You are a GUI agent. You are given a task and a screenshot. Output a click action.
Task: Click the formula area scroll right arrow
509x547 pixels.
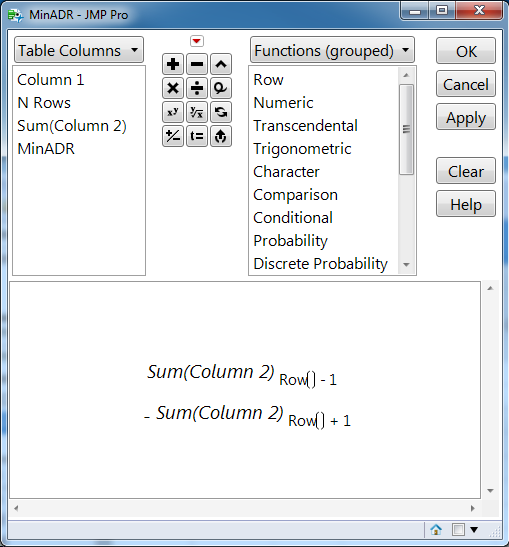click(x=473, y=508)
